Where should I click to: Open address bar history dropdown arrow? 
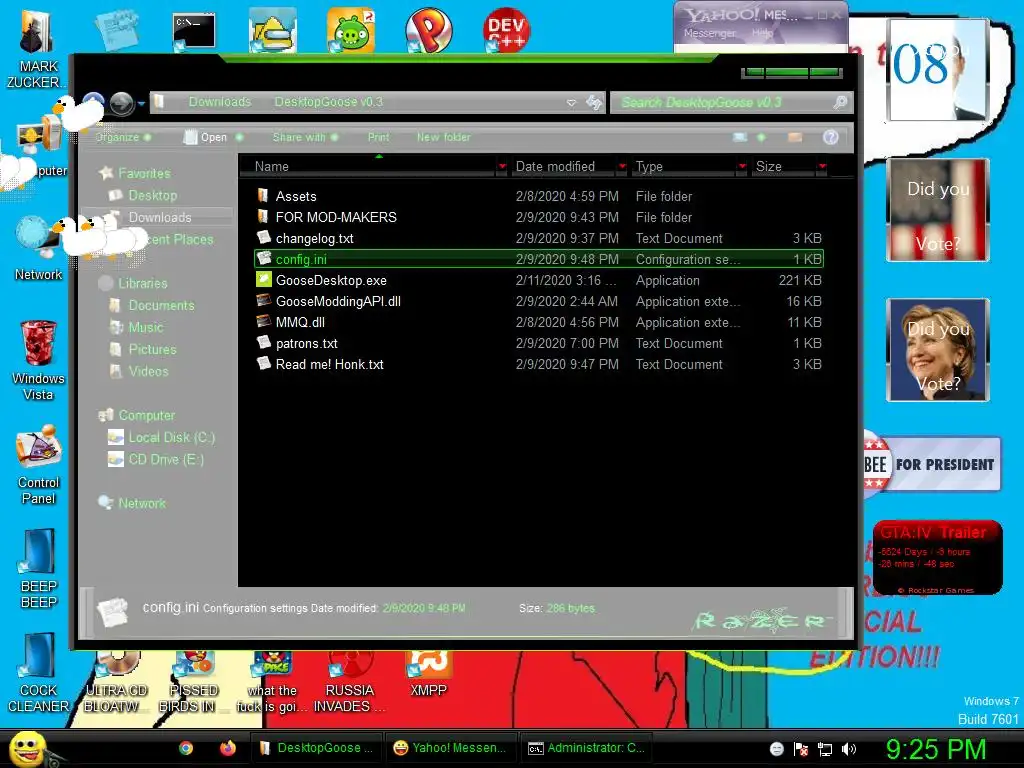(x=571, y=103)
